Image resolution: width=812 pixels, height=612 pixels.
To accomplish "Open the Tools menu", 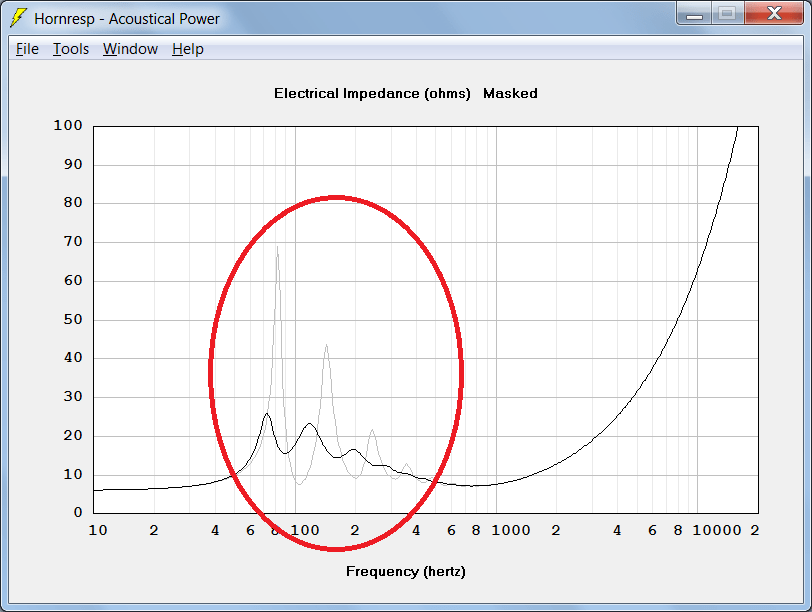I will click(x=71, y=49).
